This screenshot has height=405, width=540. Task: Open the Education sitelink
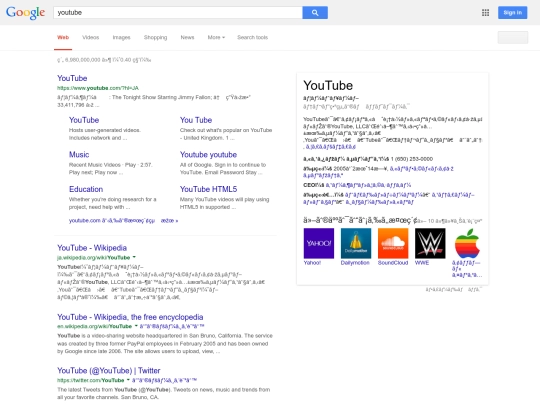point(86,189)
